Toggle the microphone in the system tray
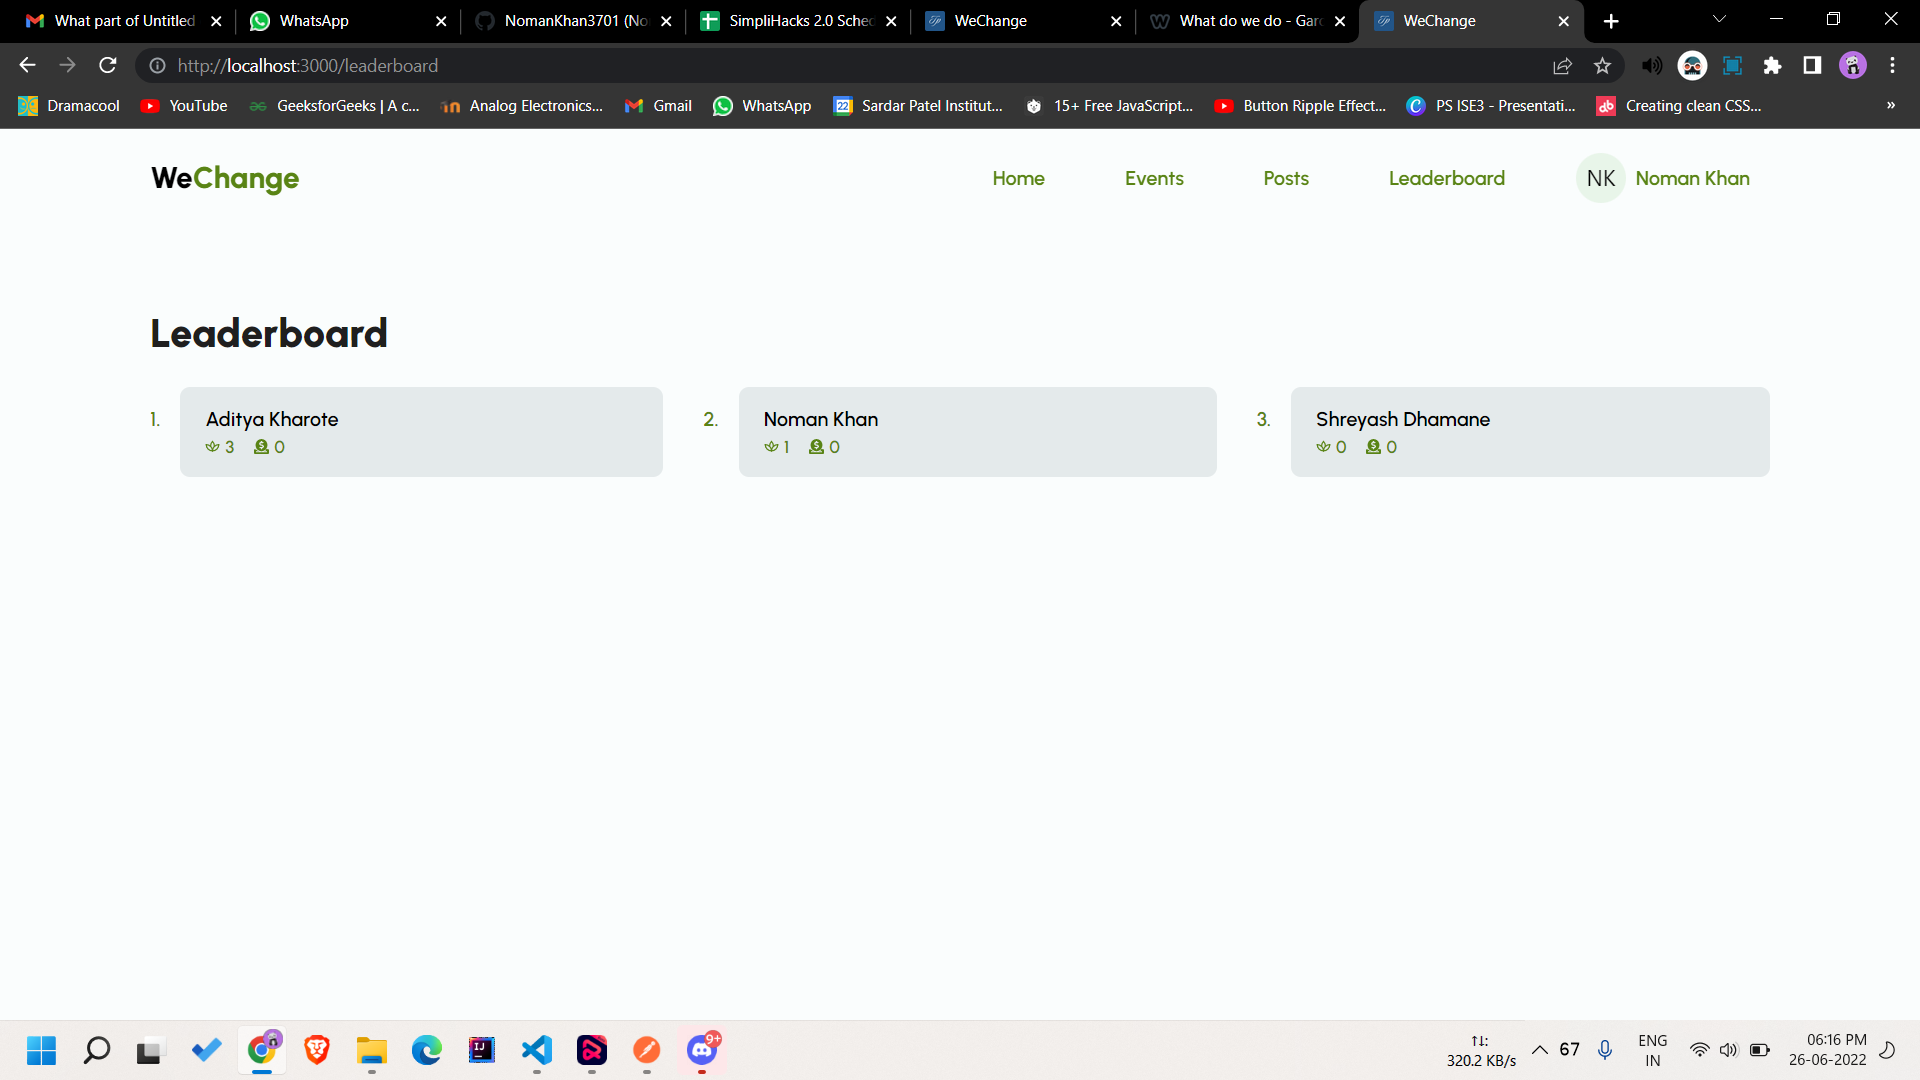The height and width of the screenshot is (1080, 1920). pyautogui.click(x=1605, y=1050)
